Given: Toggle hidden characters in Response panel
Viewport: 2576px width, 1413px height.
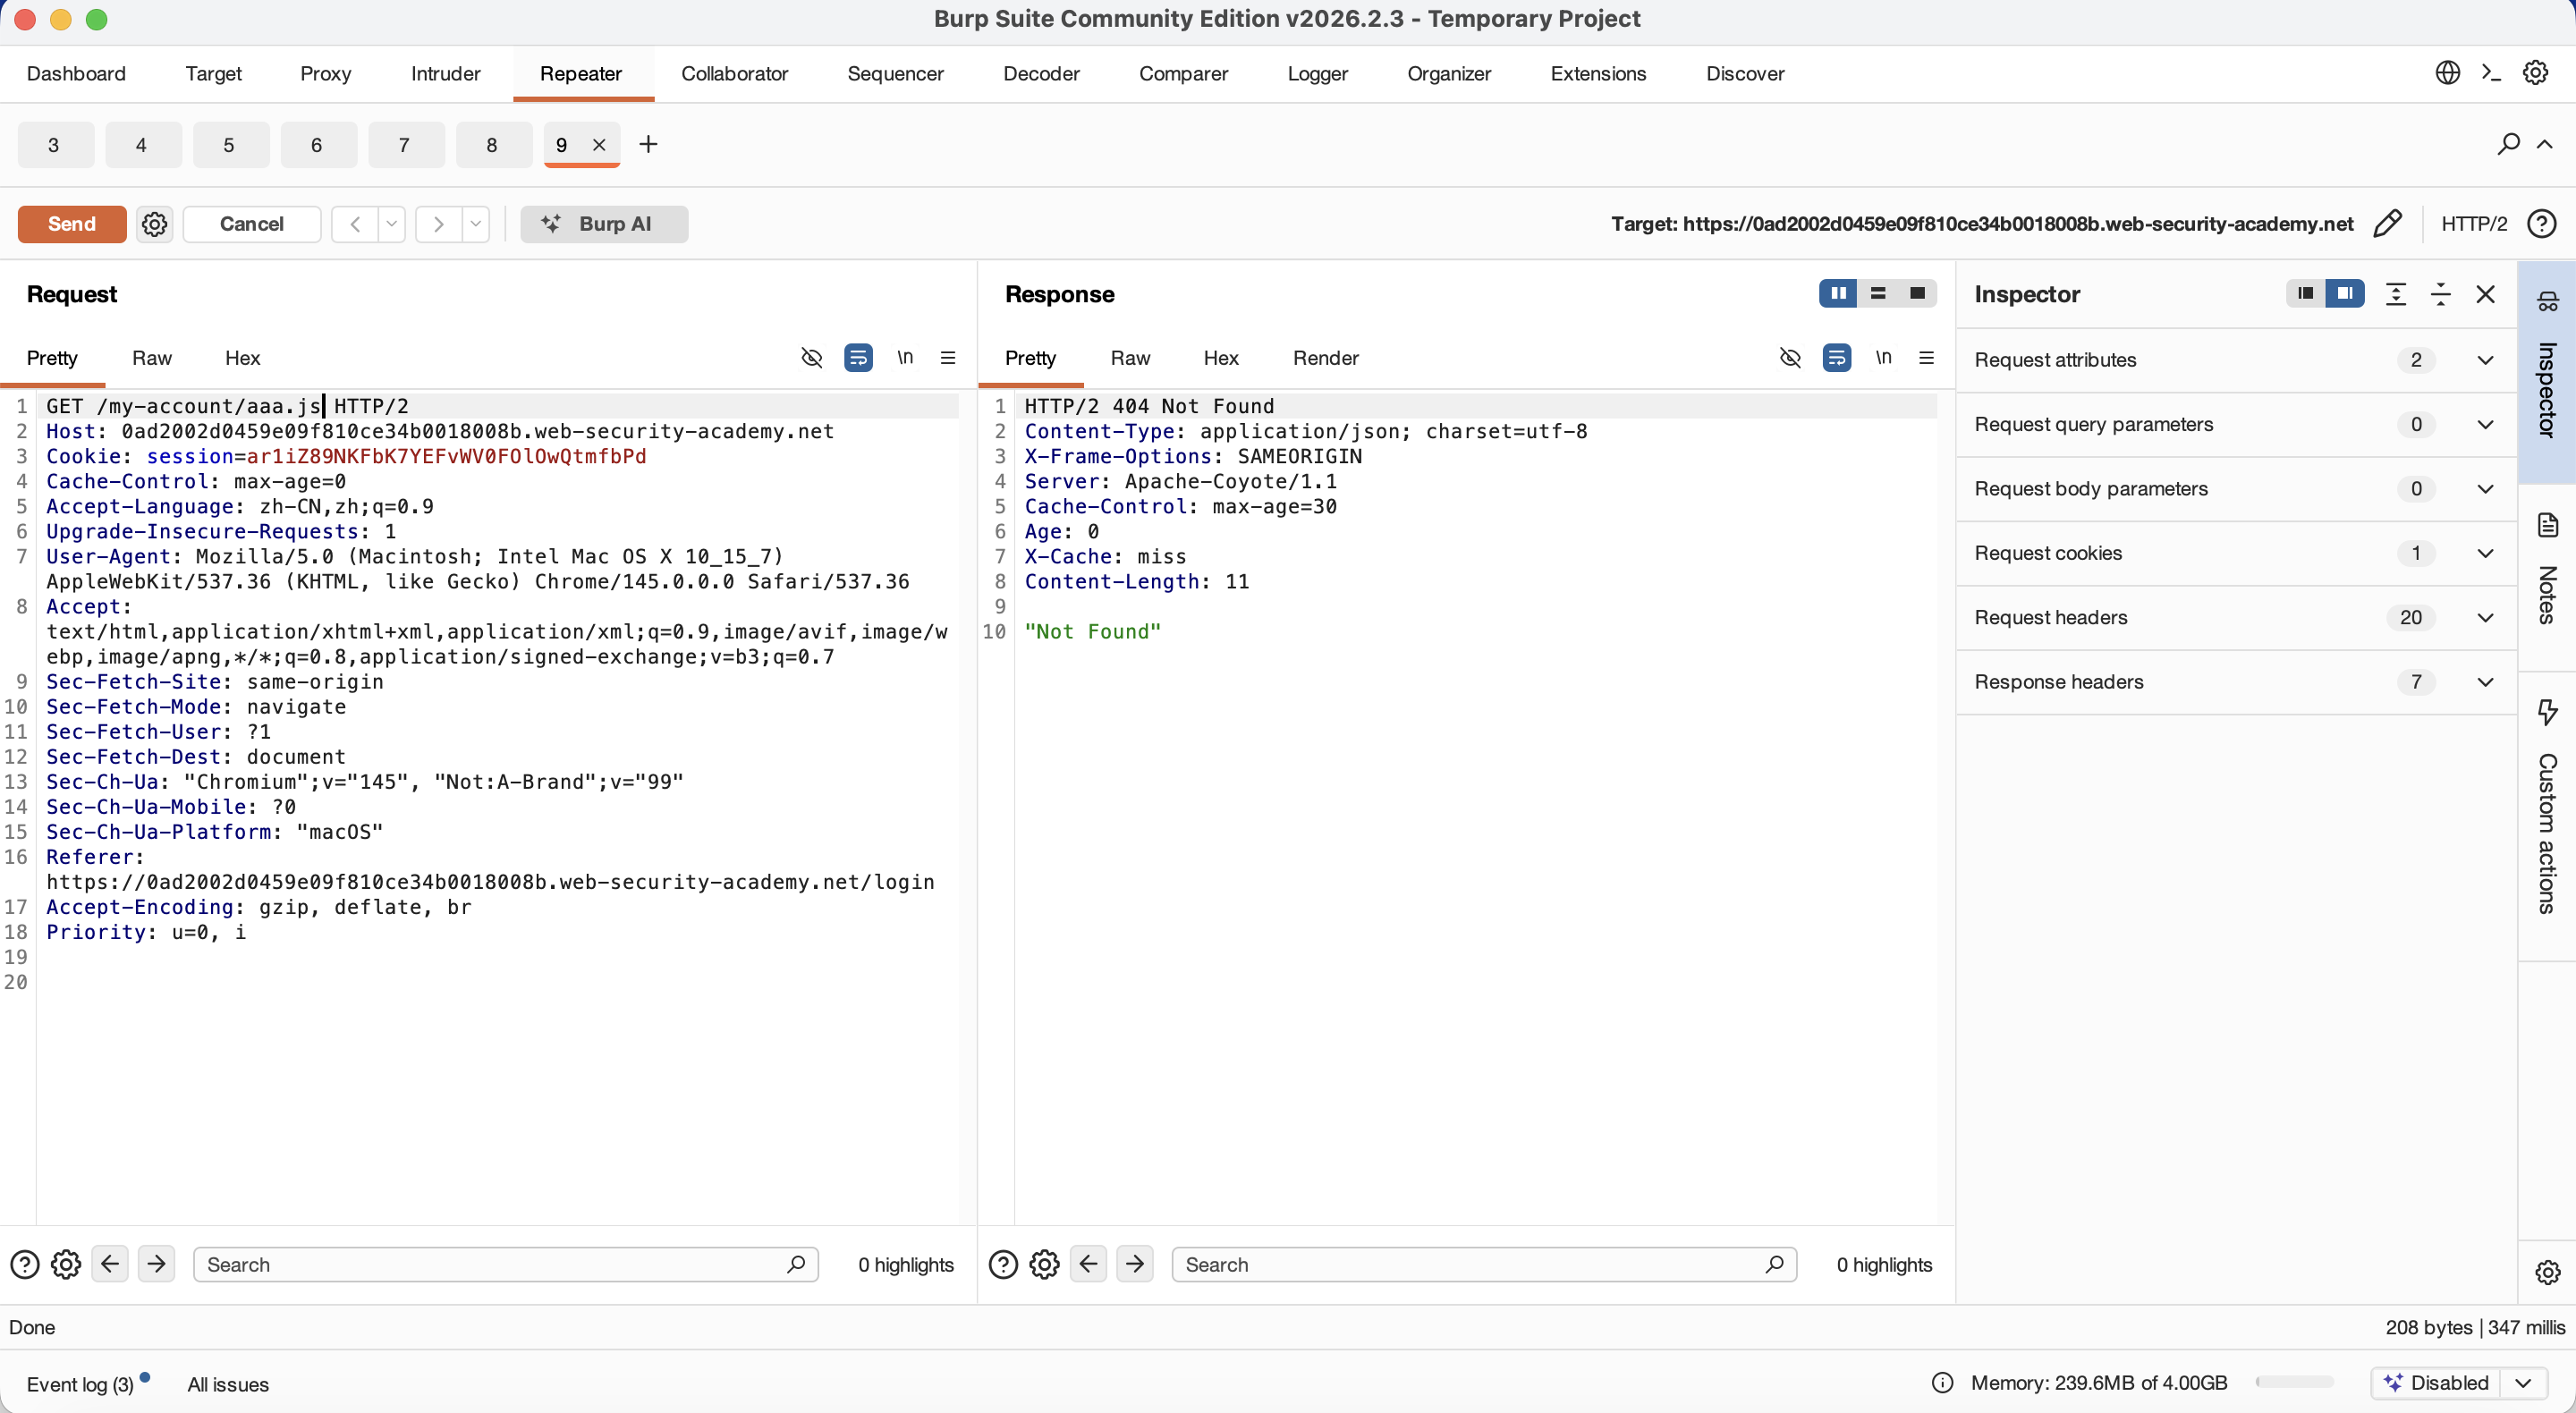Looking at the screenshot, I should pos(1790,358).
